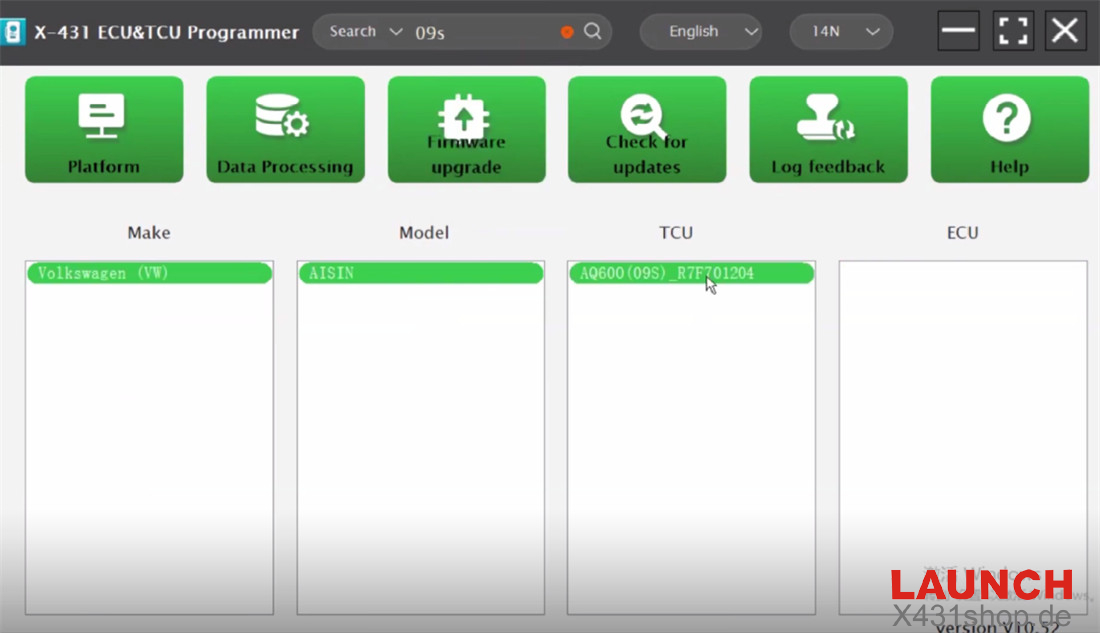Open the Log feedback tile
The height and width of the screenshot is (633, 1100).
point(828,130)
